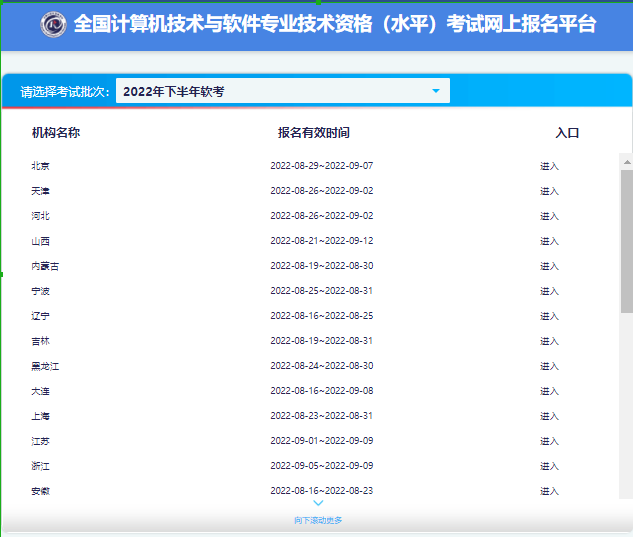Click the 江苏 institution name
Image resolution: width=633 pixels, height=537 pixels.
tap(40, 441)
